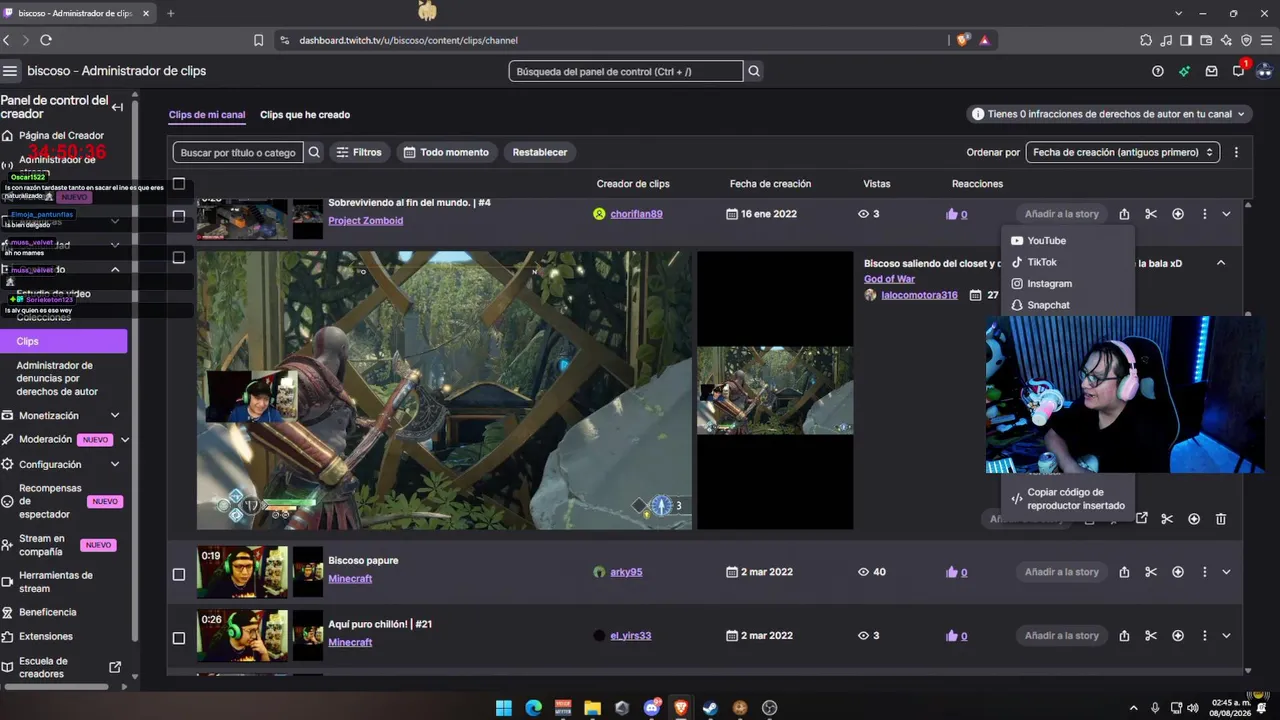Viewport: 1280px width, 720px height.
Task: Expand the Aquí puro chillón clip row
Action: click(x=1226, y=635)
